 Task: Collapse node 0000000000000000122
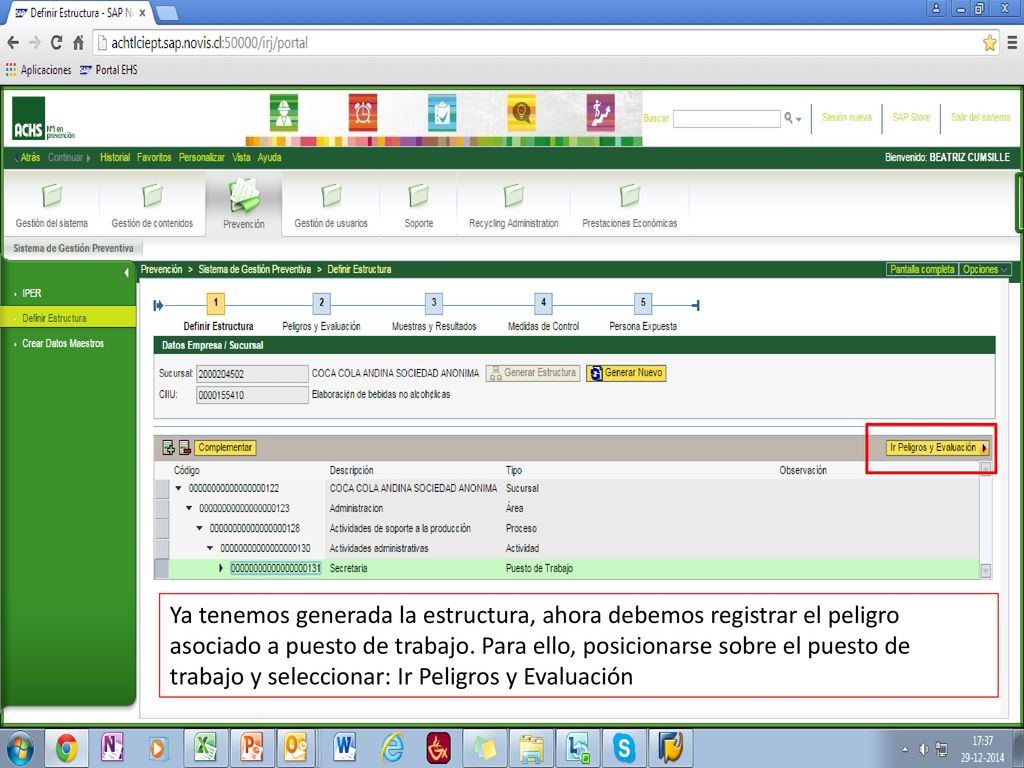click(x=178, y=488)
